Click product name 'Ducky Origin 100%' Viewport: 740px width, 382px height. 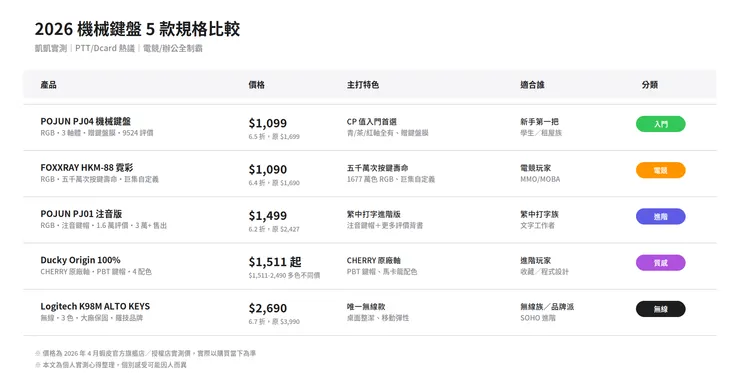coord(80,260)
